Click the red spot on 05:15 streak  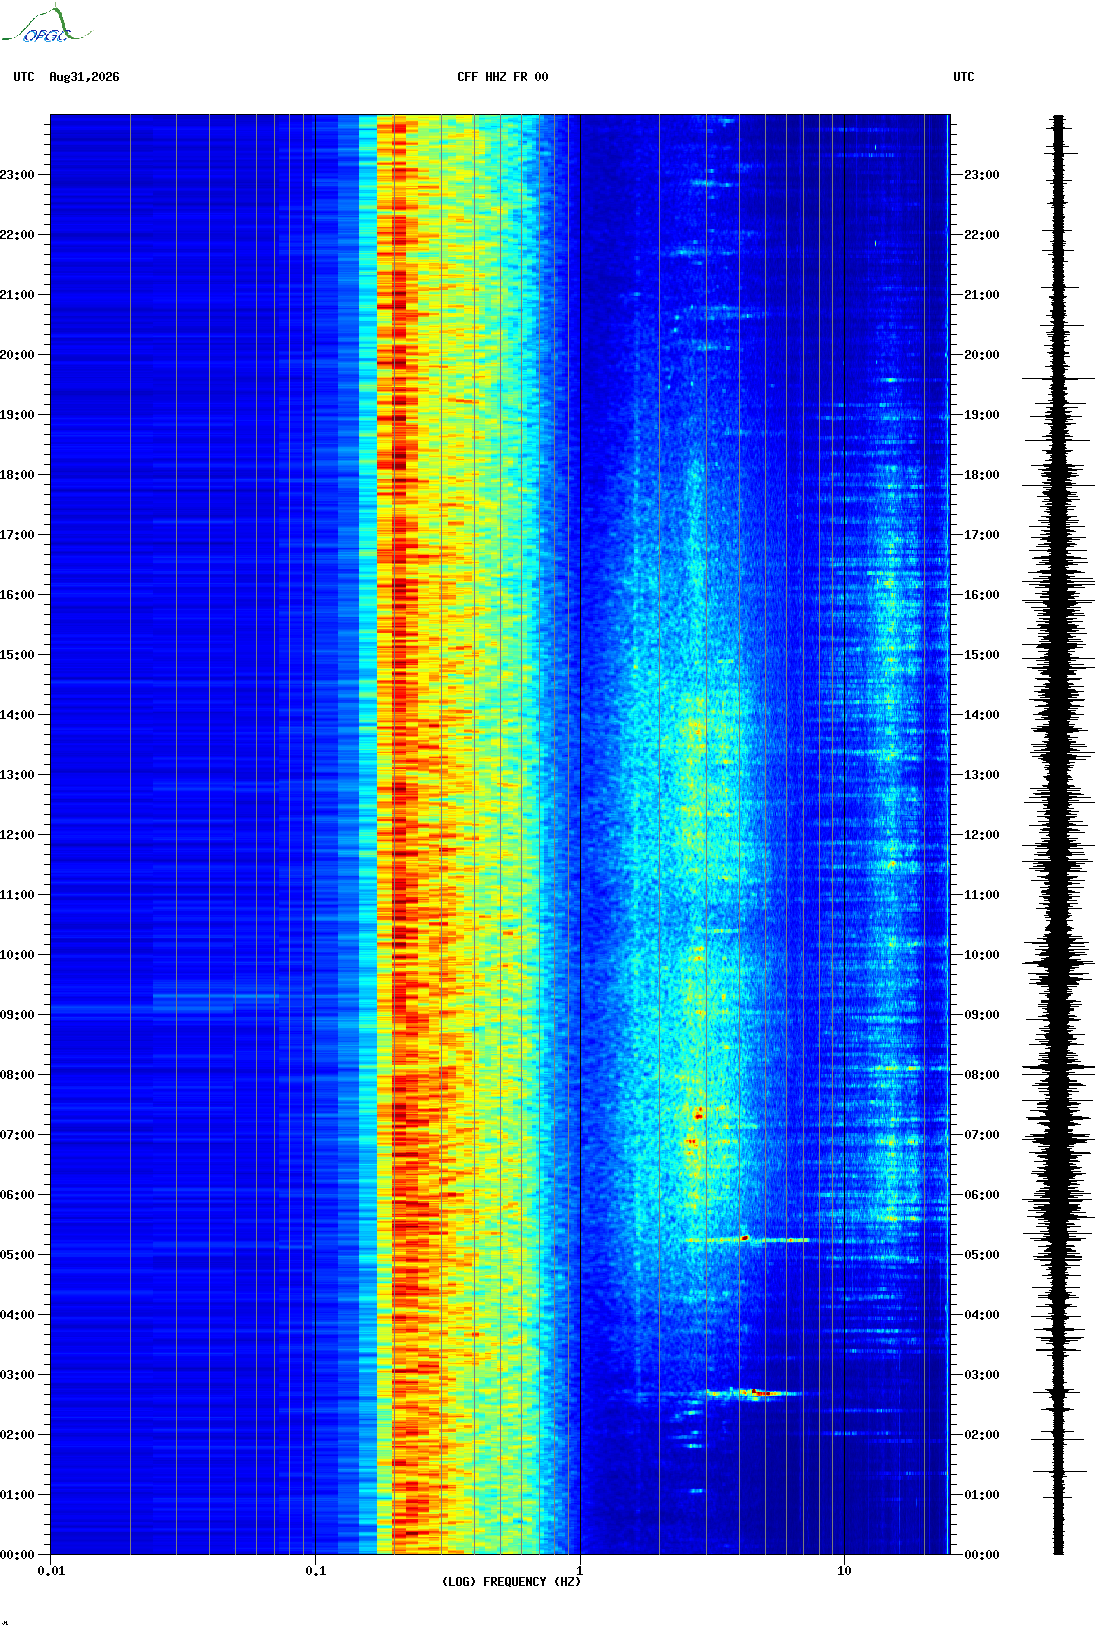pos(744,1238)
